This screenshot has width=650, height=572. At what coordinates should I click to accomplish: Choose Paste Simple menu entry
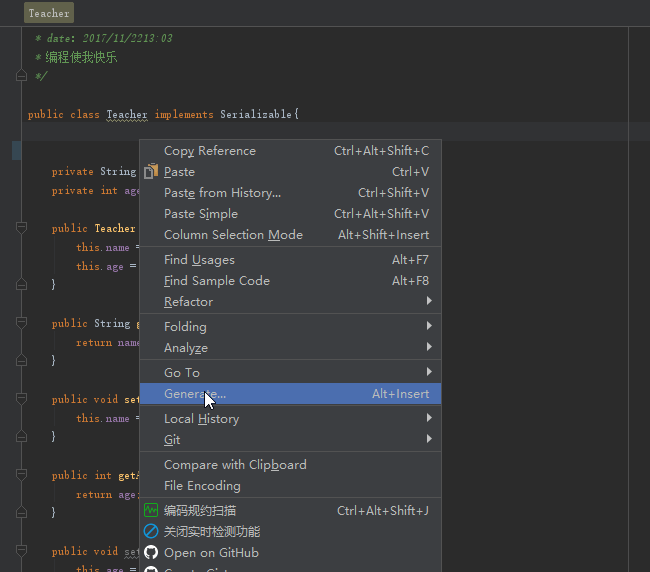coord(290,214)
